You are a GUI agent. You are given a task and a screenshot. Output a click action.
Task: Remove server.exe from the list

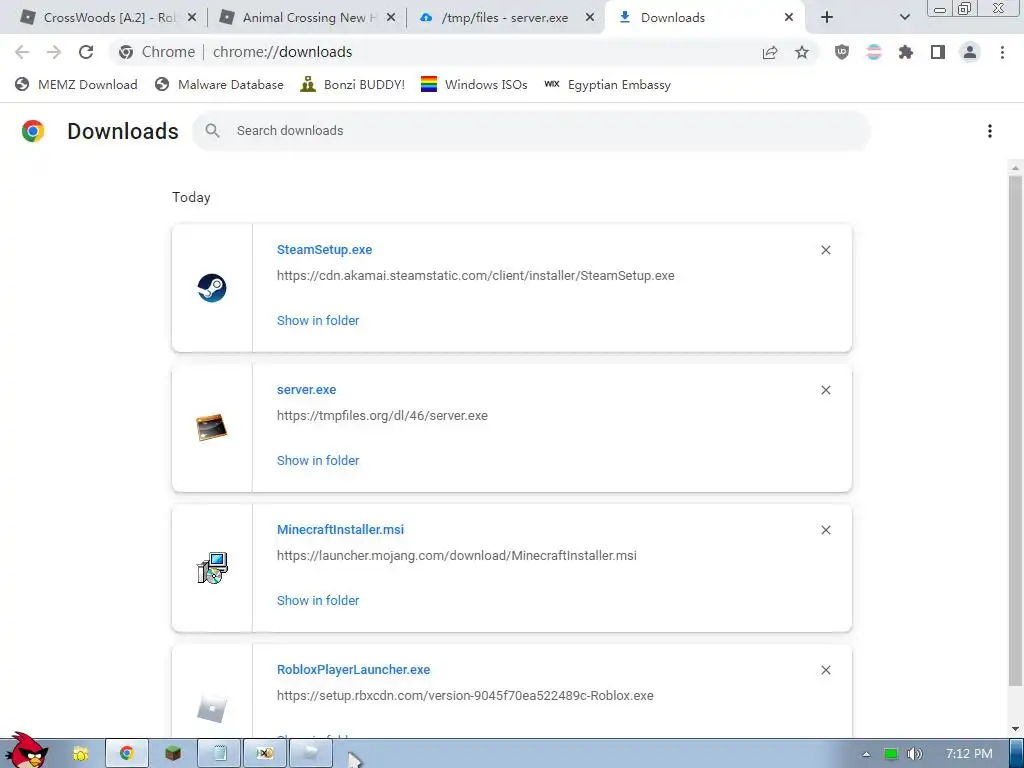click(825, 390)
